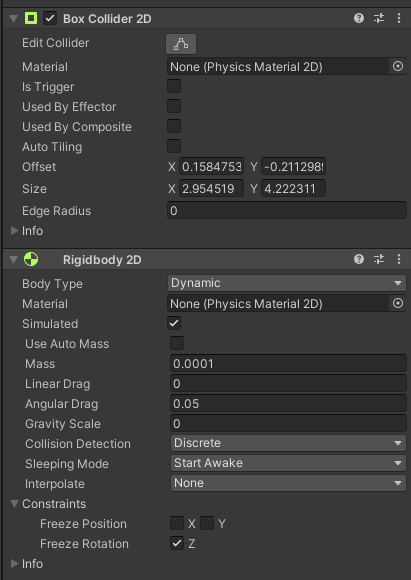Enable the Is Trigger checkbox
The width and height of the screenshot is (411, 580).
pos(174,86)
